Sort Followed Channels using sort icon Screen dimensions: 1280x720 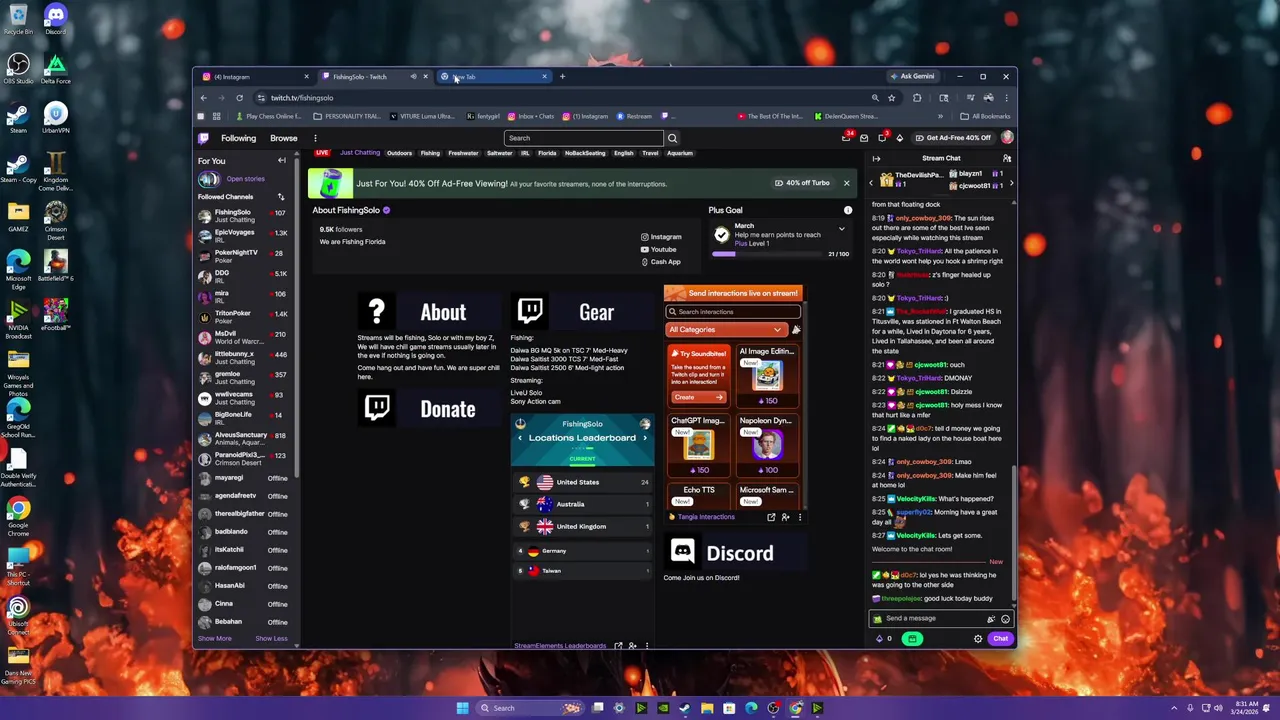[x=281, y=197]
